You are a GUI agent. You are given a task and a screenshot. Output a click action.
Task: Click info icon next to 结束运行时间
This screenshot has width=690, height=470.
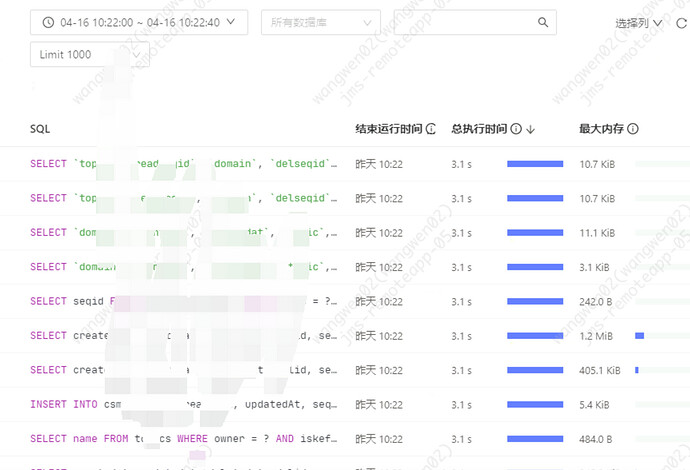[x=431, y=129]
